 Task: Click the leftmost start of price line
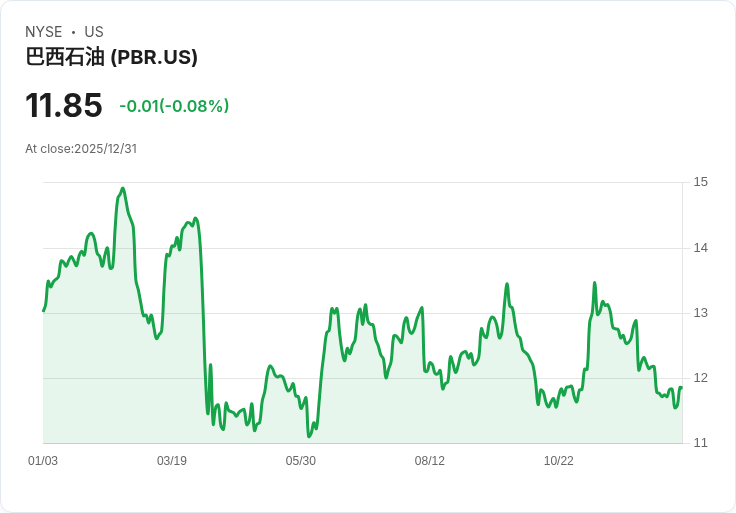point(44,311)
